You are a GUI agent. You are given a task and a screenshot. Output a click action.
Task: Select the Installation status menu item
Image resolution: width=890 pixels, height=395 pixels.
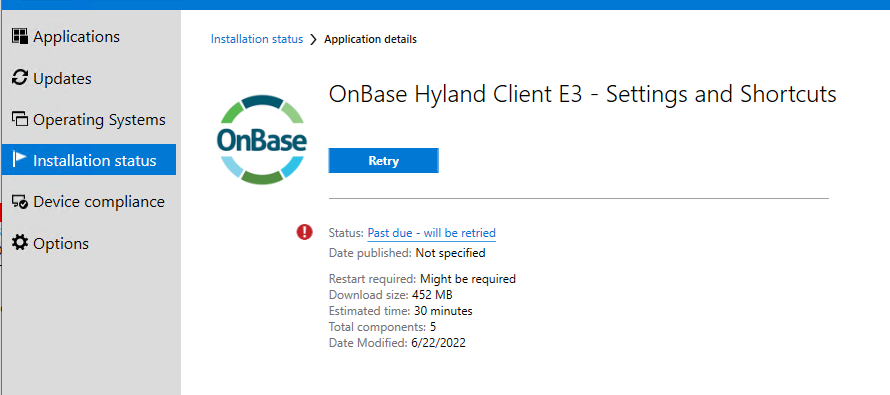(89, 159)
